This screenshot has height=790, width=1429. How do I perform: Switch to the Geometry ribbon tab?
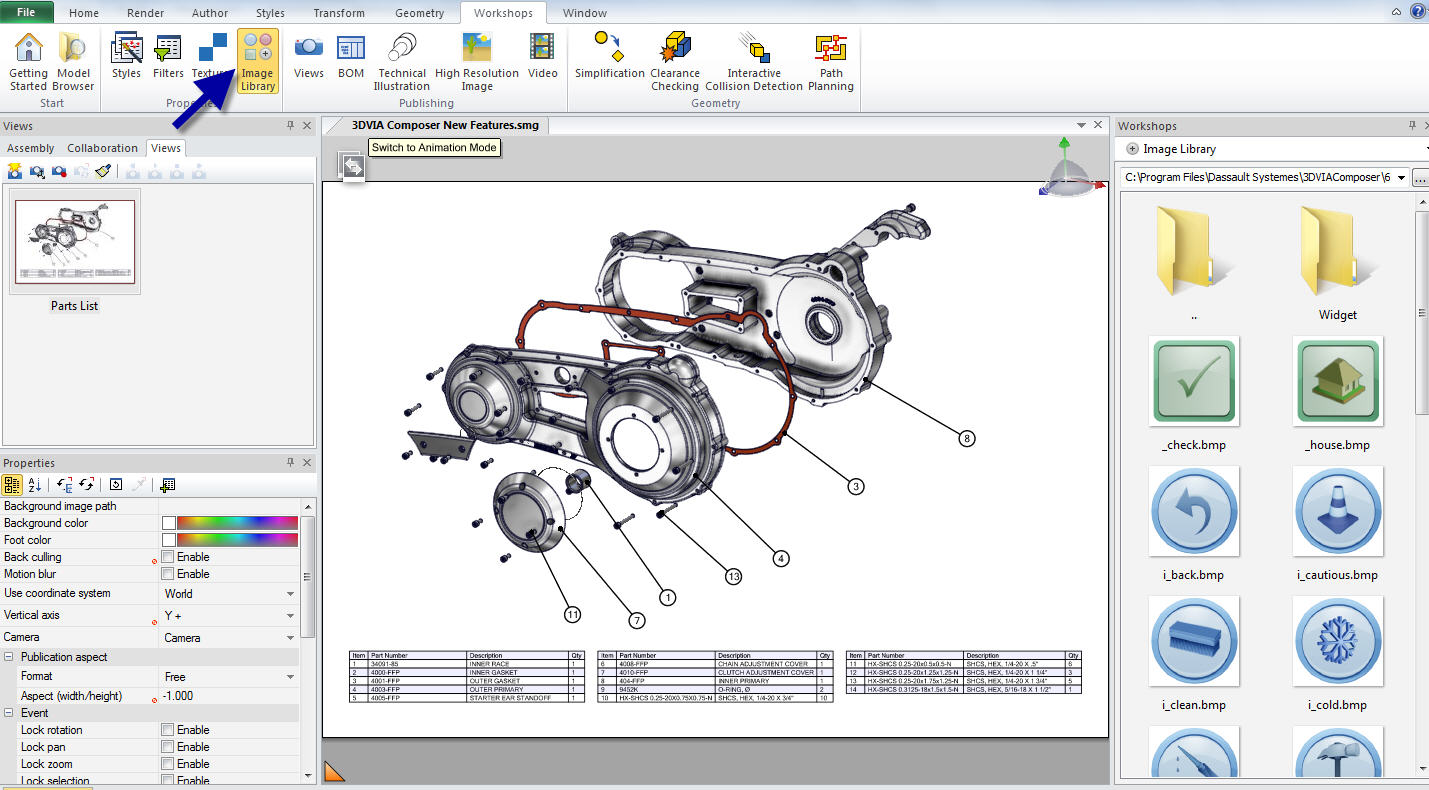[419, 13]
